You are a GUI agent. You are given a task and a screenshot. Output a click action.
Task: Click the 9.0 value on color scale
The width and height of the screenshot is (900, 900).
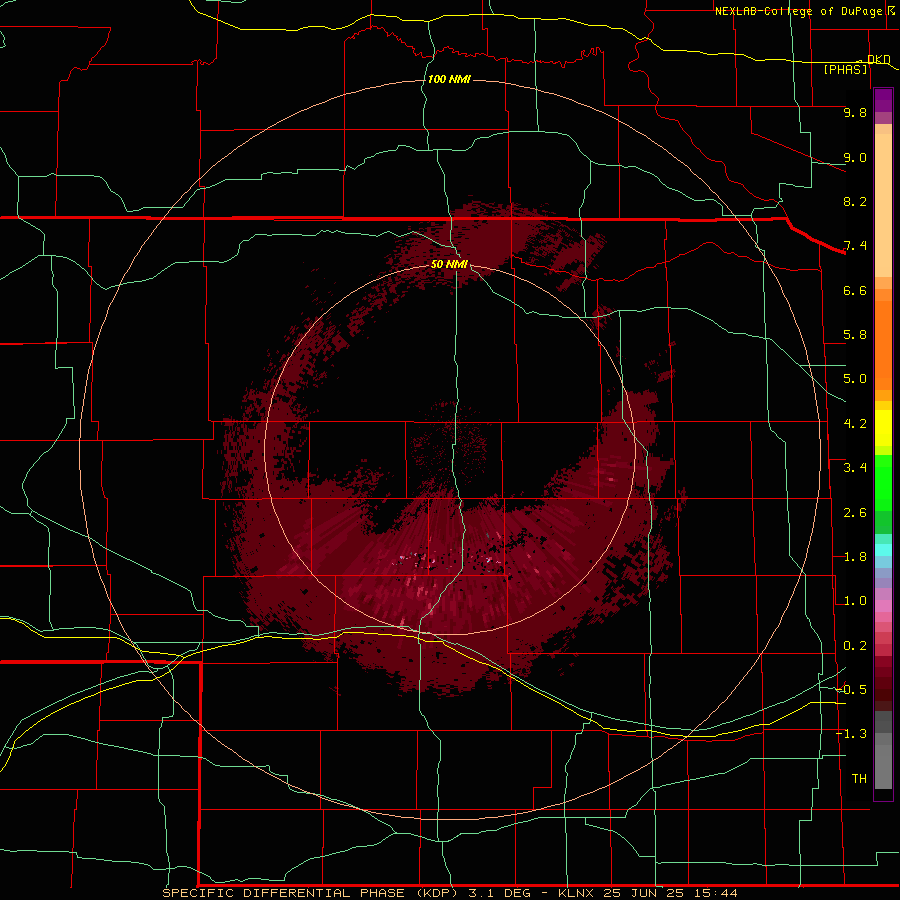(x=855, y=157)
